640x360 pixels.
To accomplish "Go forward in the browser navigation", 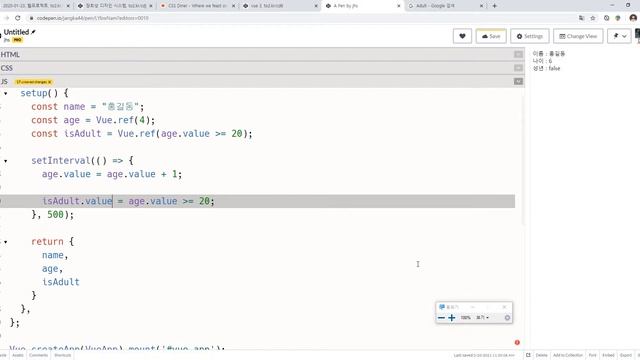I will pyautogui.click(x=7, y=18).
